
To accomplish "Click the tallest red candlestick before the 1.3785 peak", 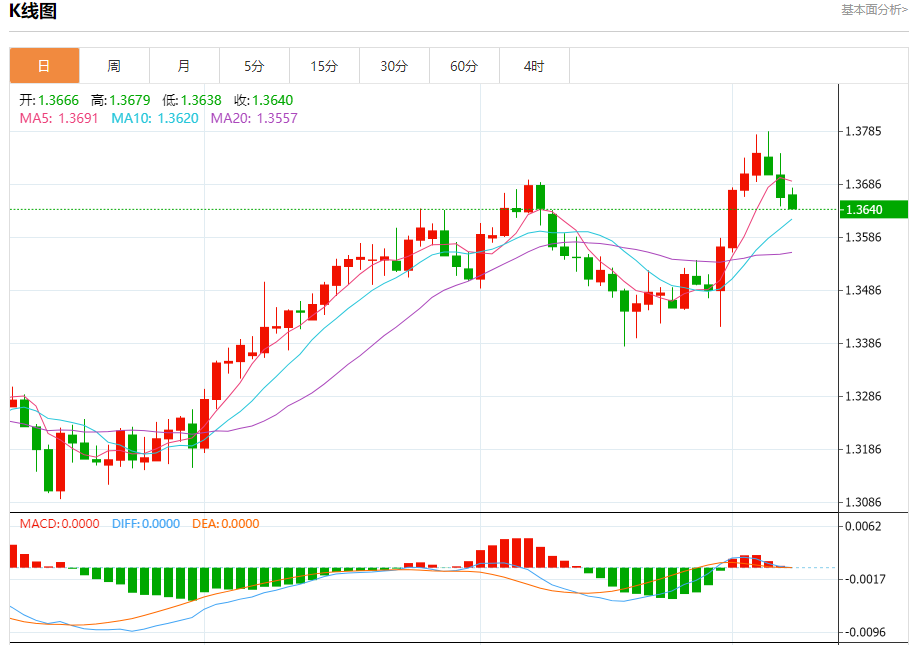I will click(x=732, y=219).
